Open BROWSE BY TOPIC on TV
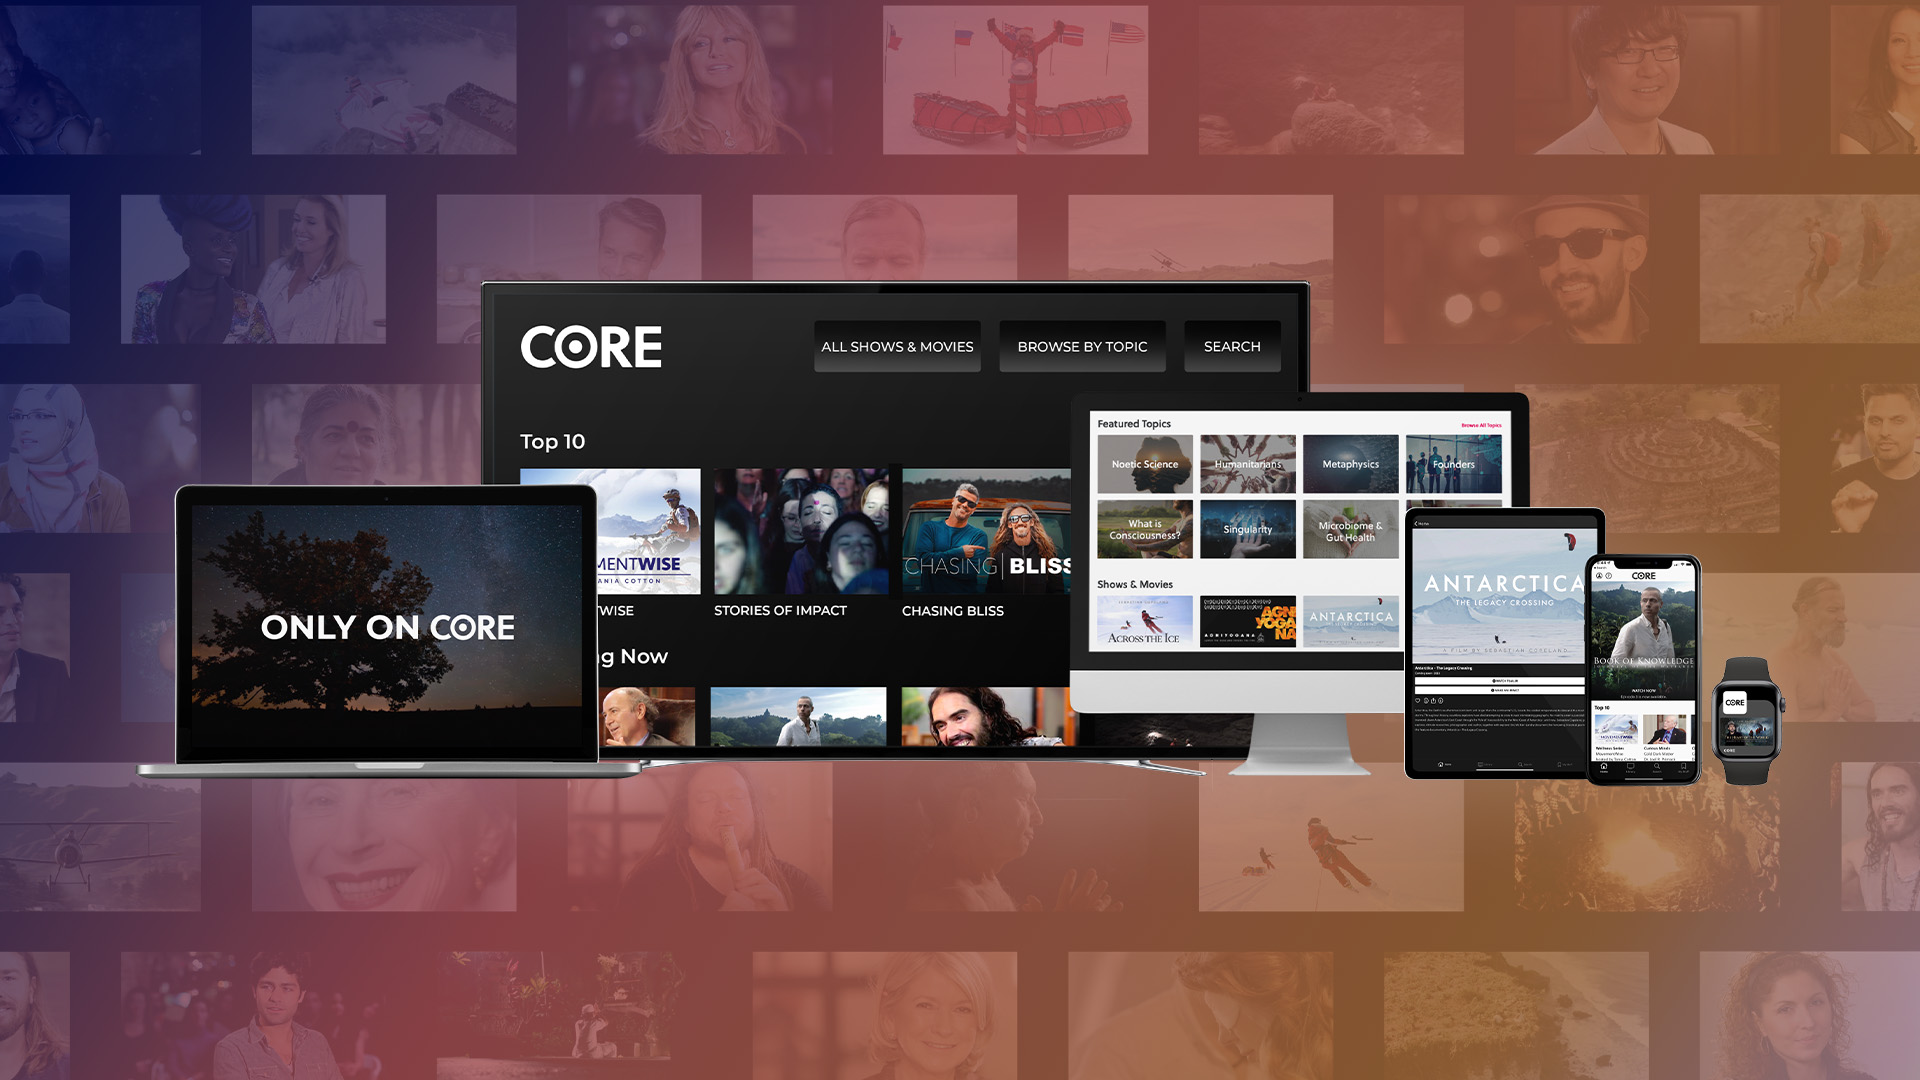The height and width of the screenshot is (1080, 1920). 1082,346
